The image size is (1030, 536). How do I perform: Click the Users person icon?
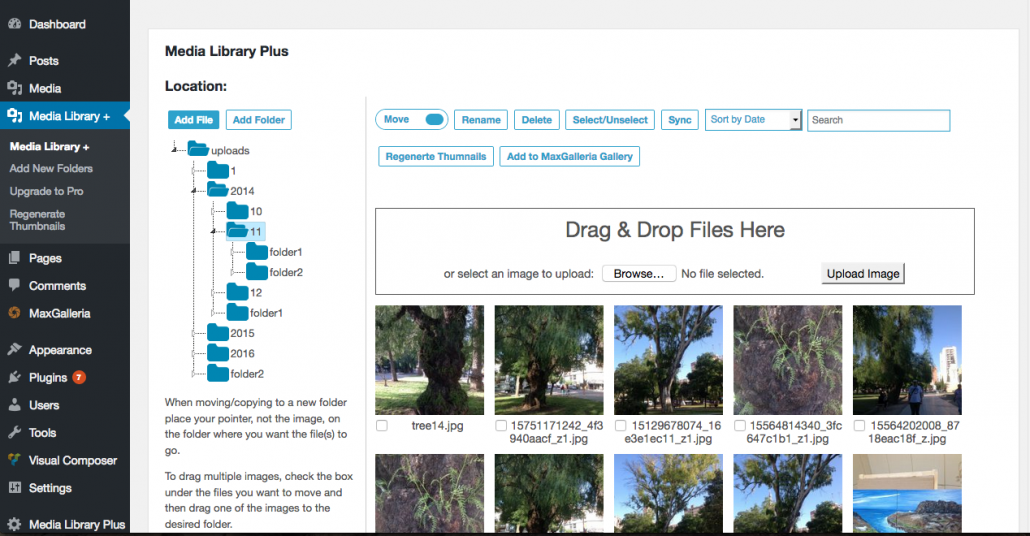coord(14,405)
